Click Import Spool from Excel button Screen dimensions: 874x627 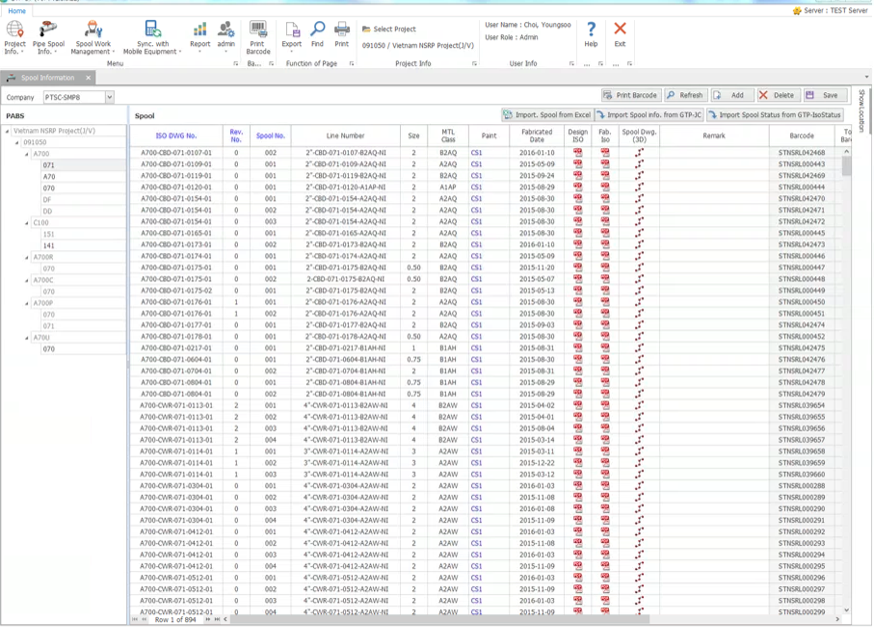[x=547, y=115]
